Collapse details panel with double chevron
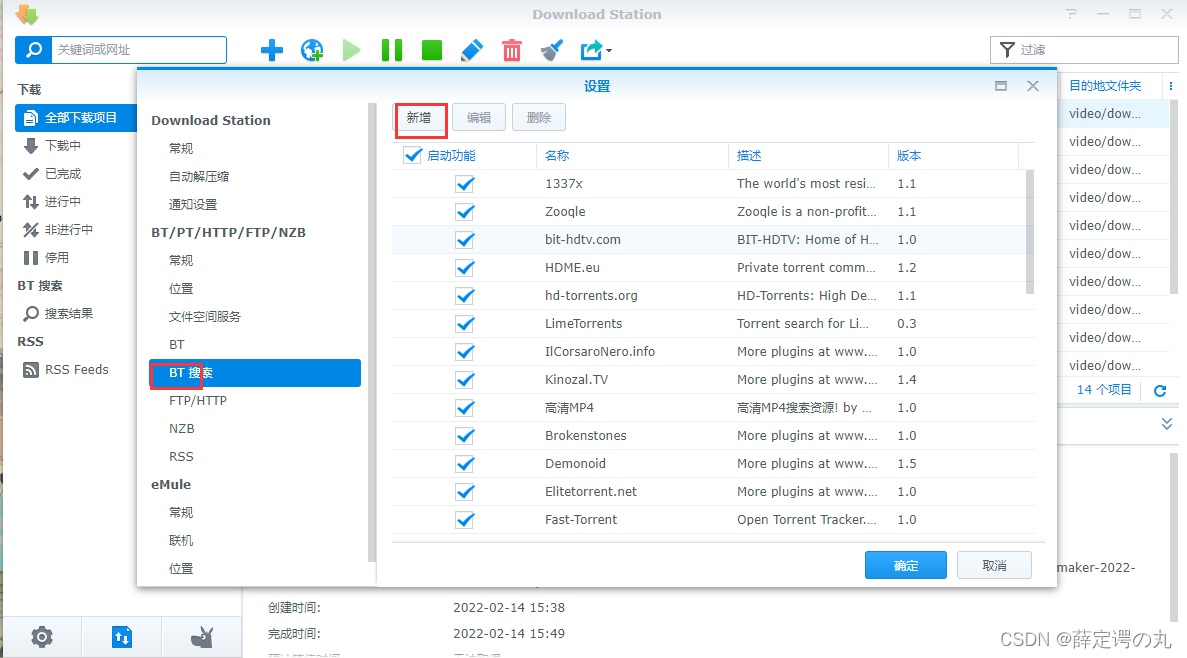 point(1167,424)
